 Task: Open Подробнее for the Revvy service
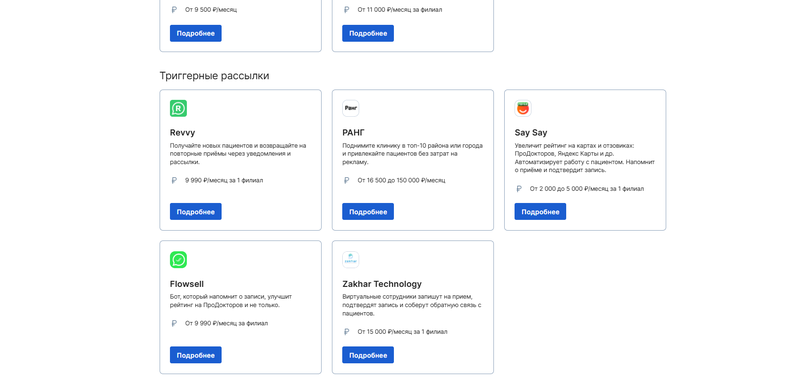pos(195,212)
